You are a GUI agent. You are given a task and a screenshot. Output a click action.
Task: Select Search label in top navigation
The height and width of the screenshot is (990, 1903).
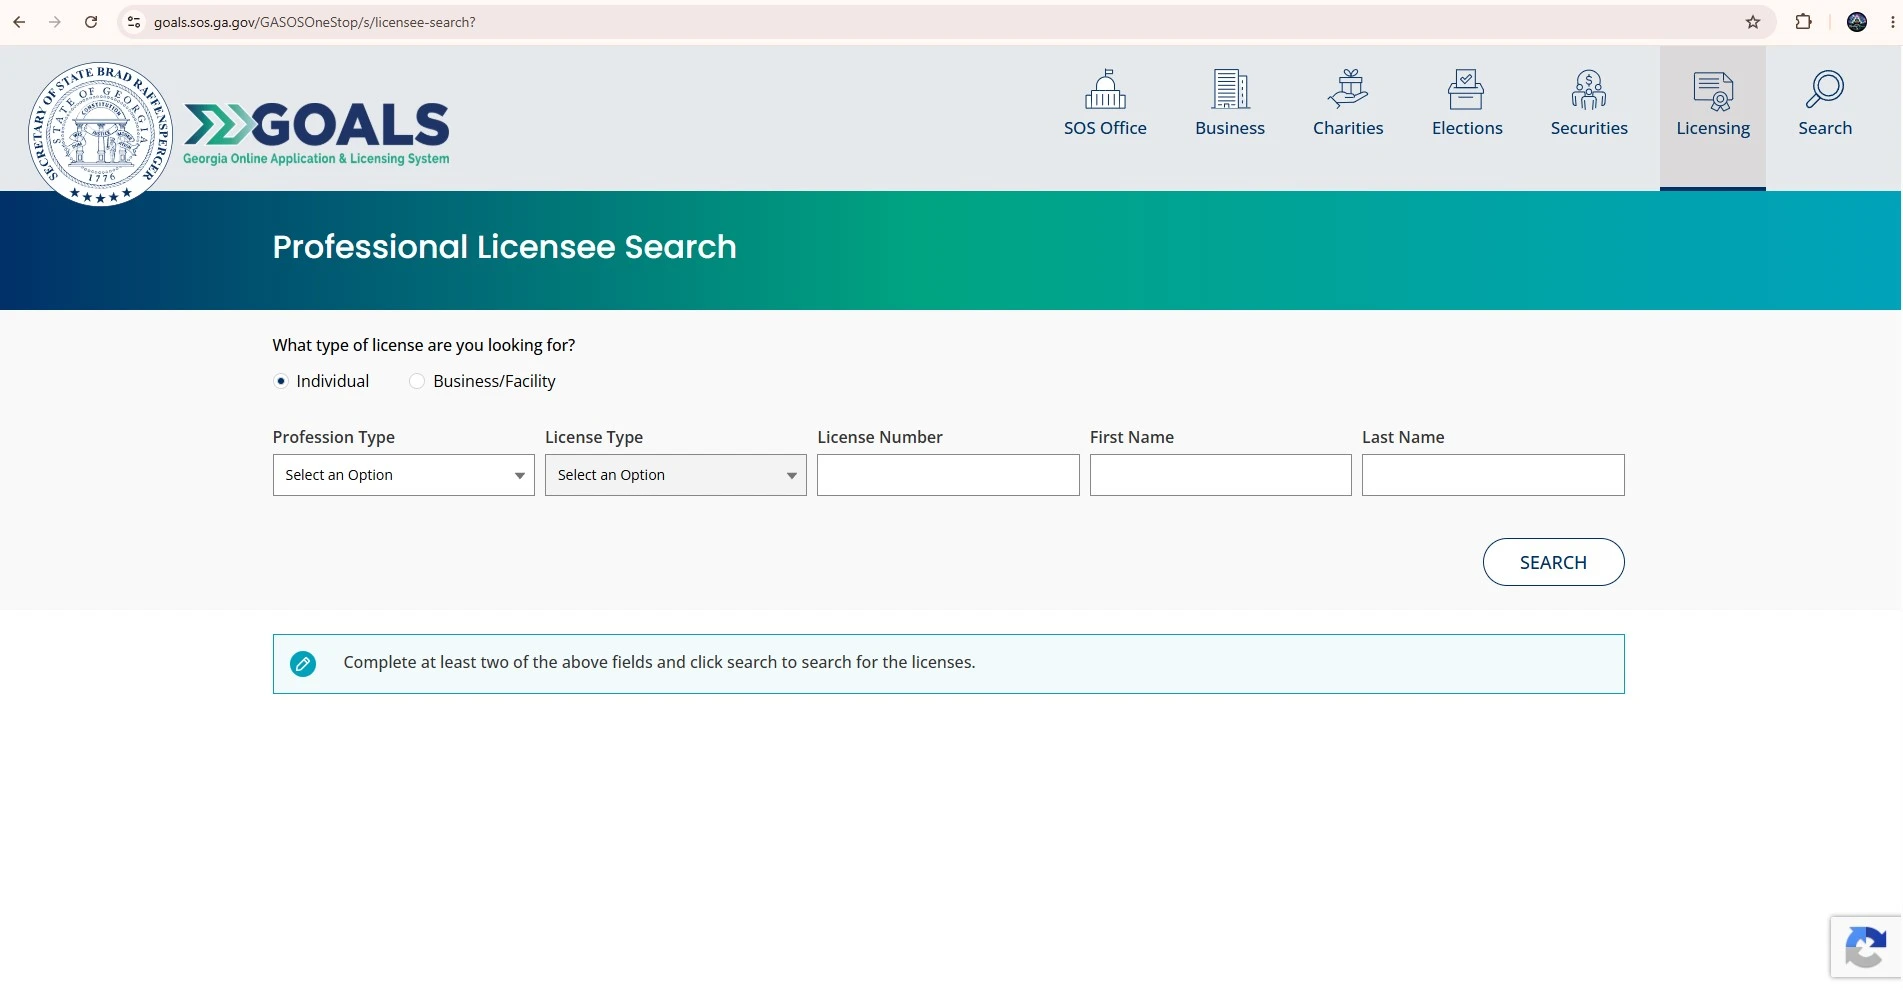pos(1825,128)
